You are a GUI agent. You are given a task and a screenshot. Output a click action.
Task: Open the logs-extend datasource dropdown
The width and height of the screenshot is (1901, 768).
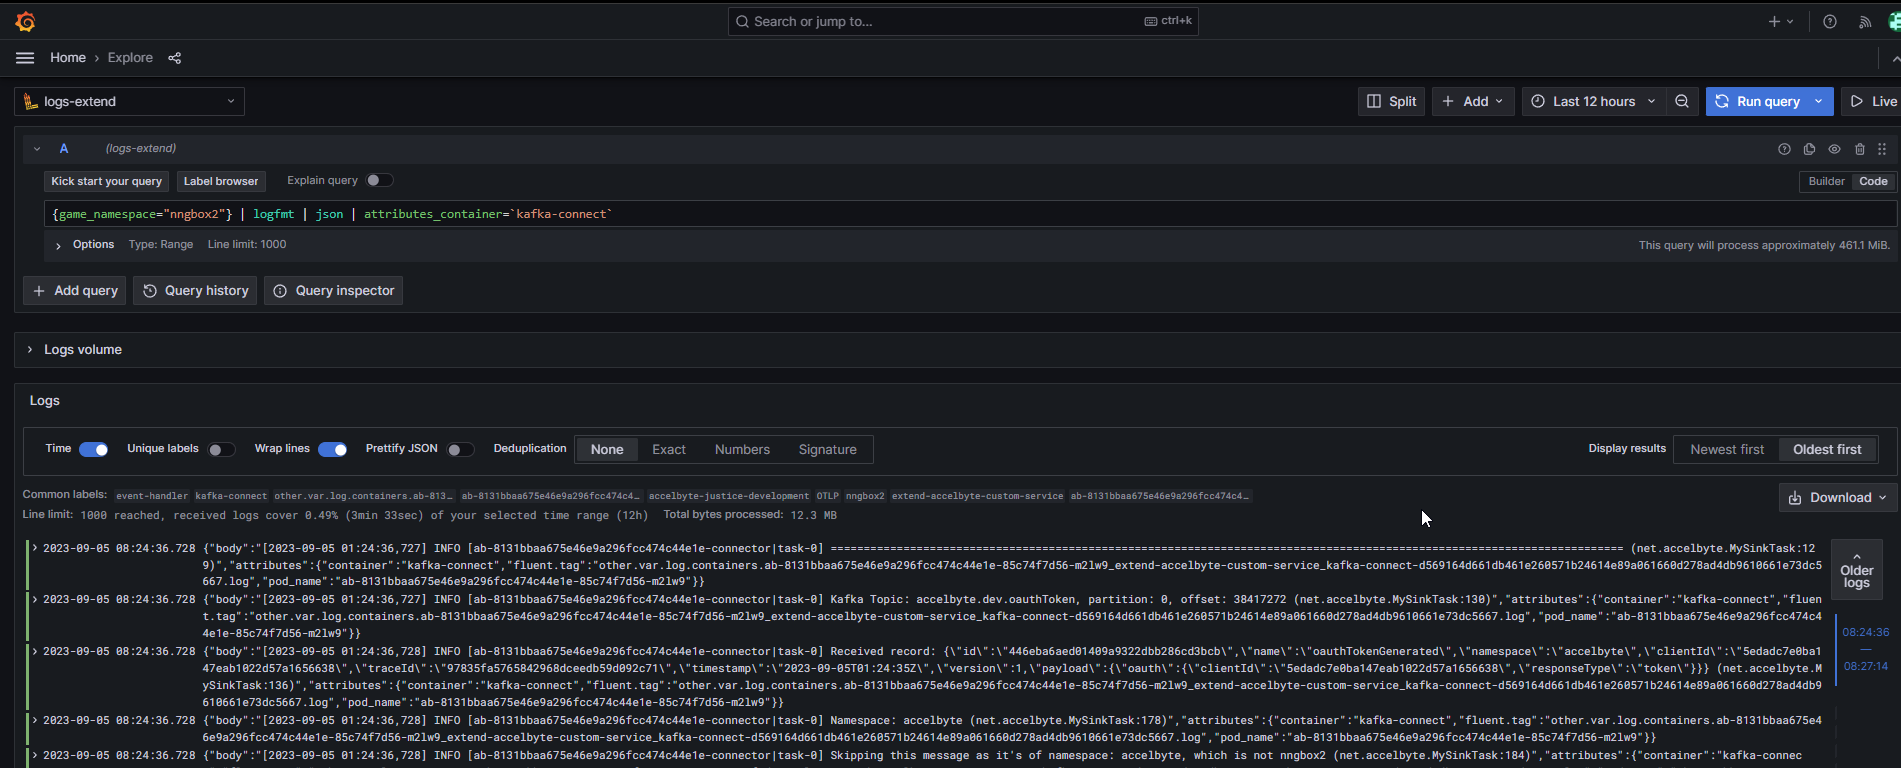coord(129,101)
